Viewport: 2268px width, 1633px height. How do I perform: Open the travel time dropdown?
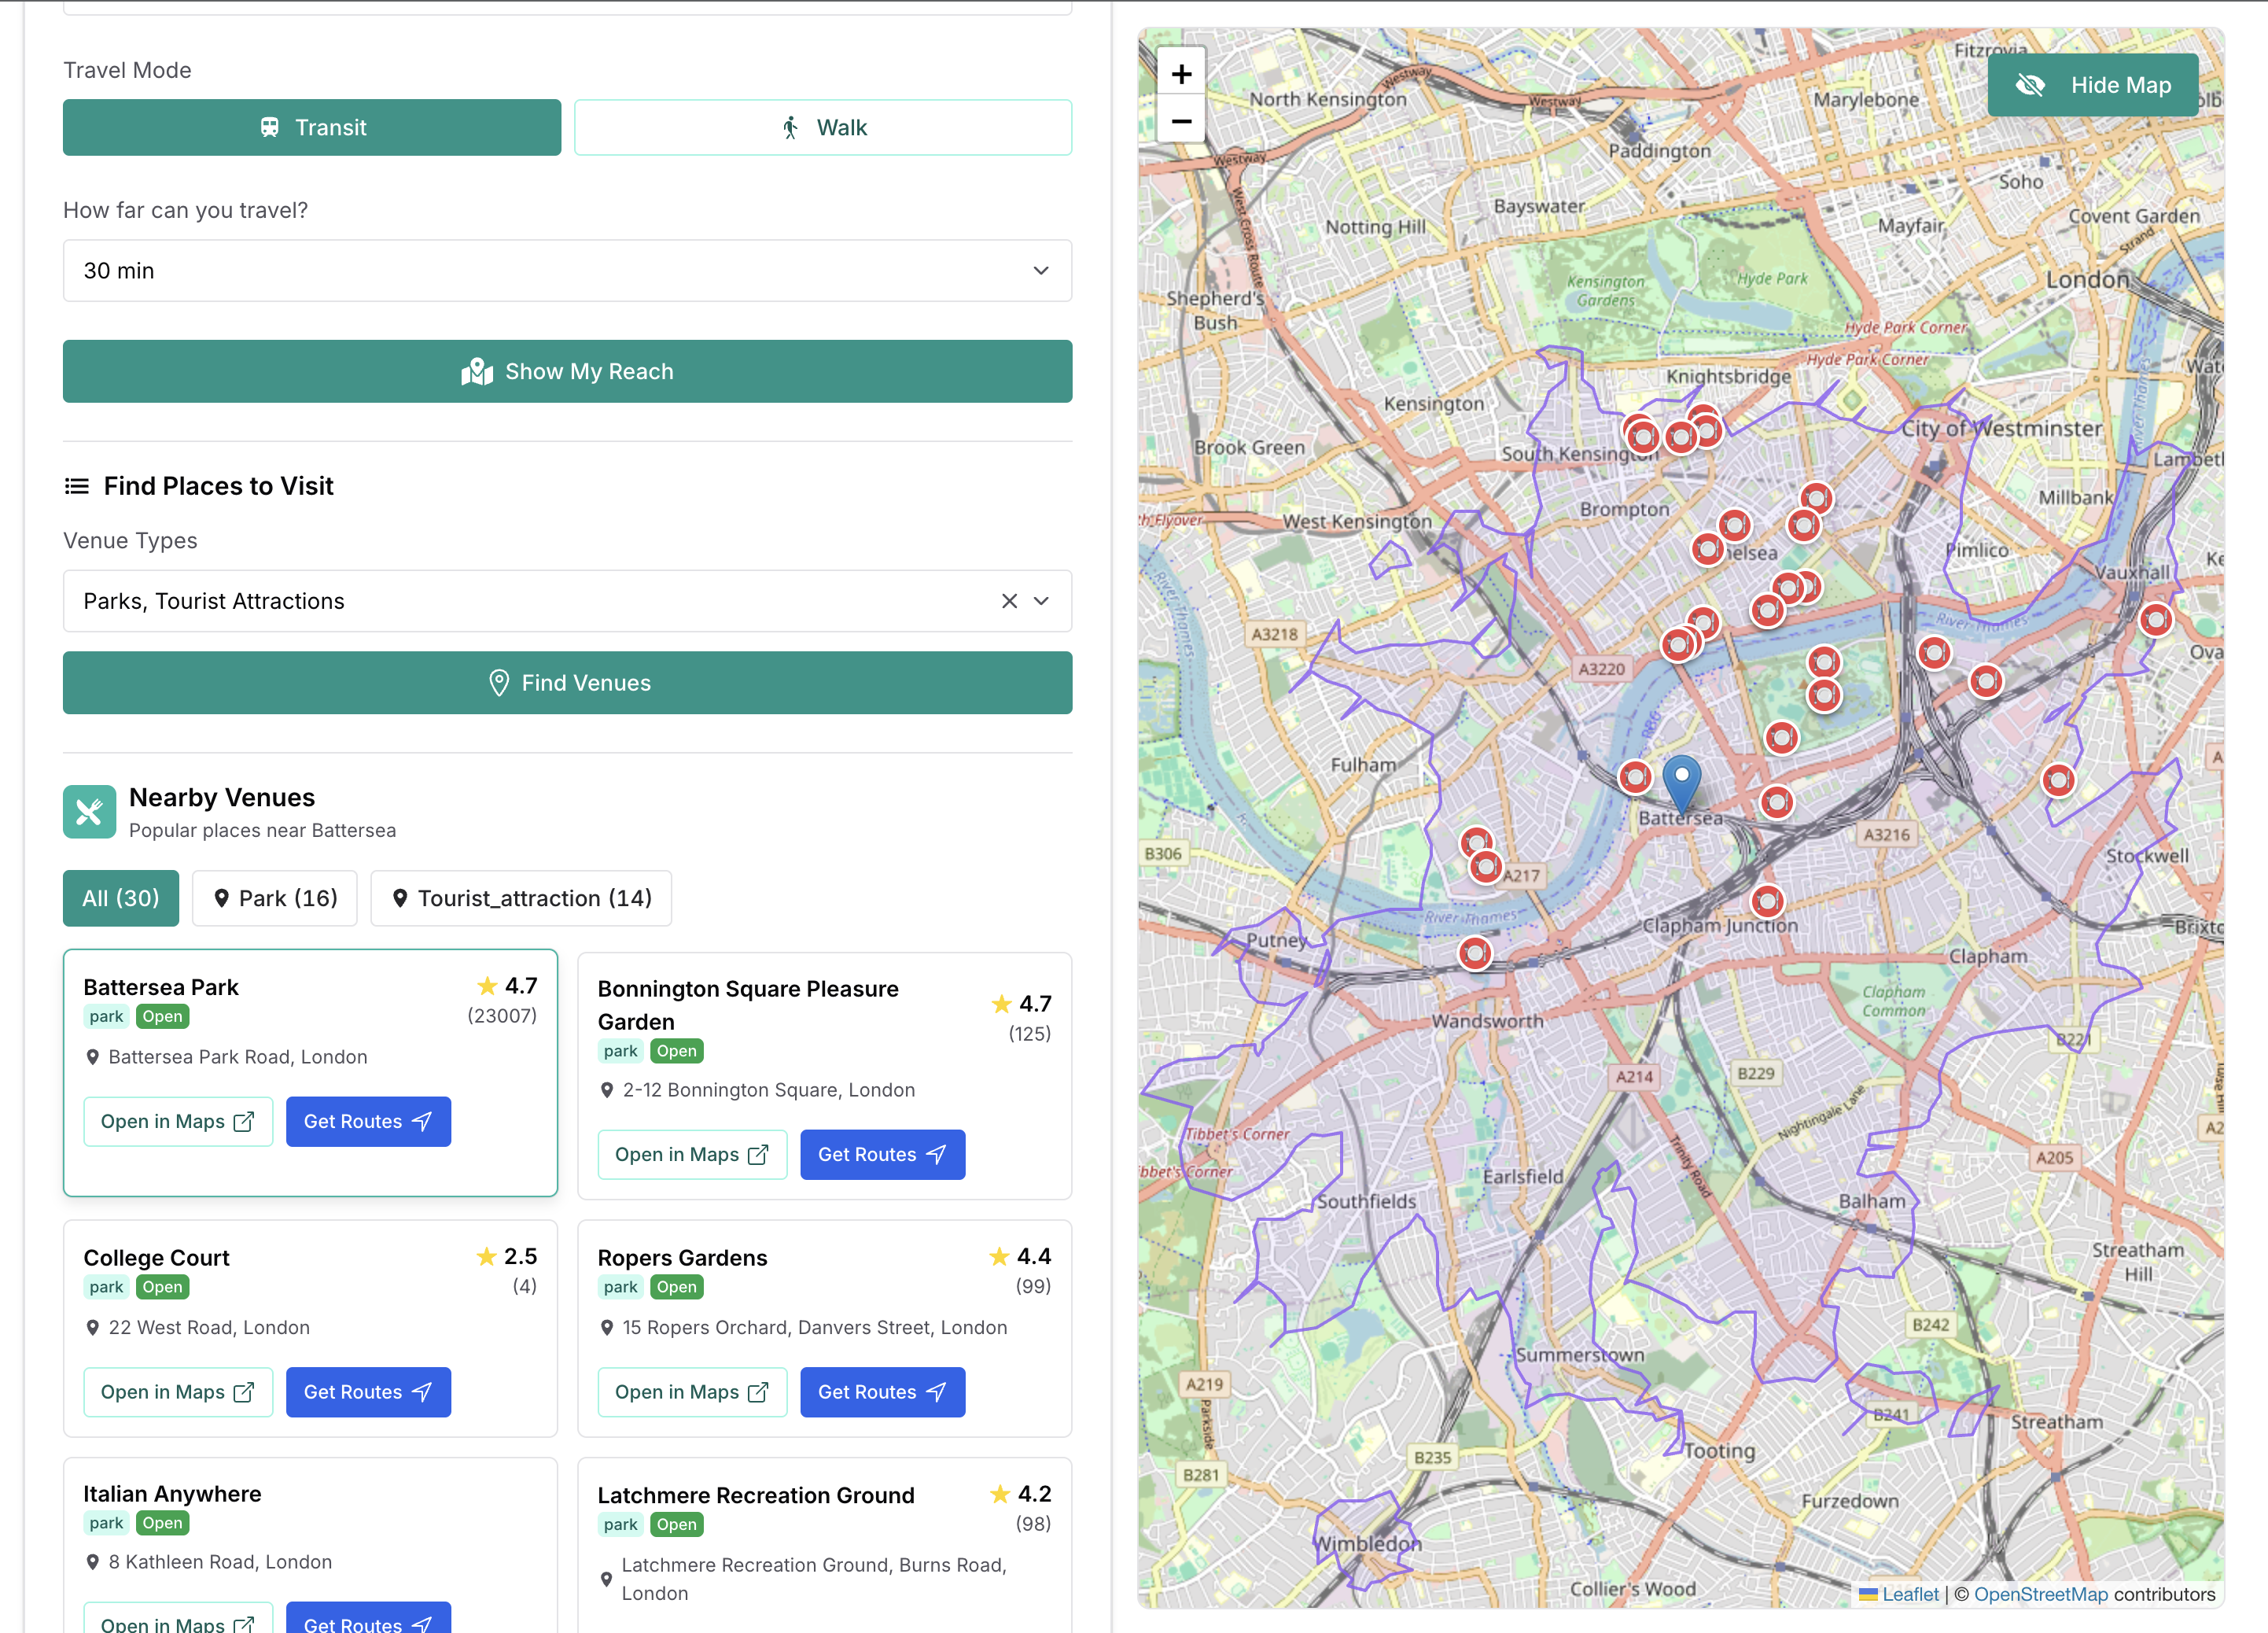(567, 271)
